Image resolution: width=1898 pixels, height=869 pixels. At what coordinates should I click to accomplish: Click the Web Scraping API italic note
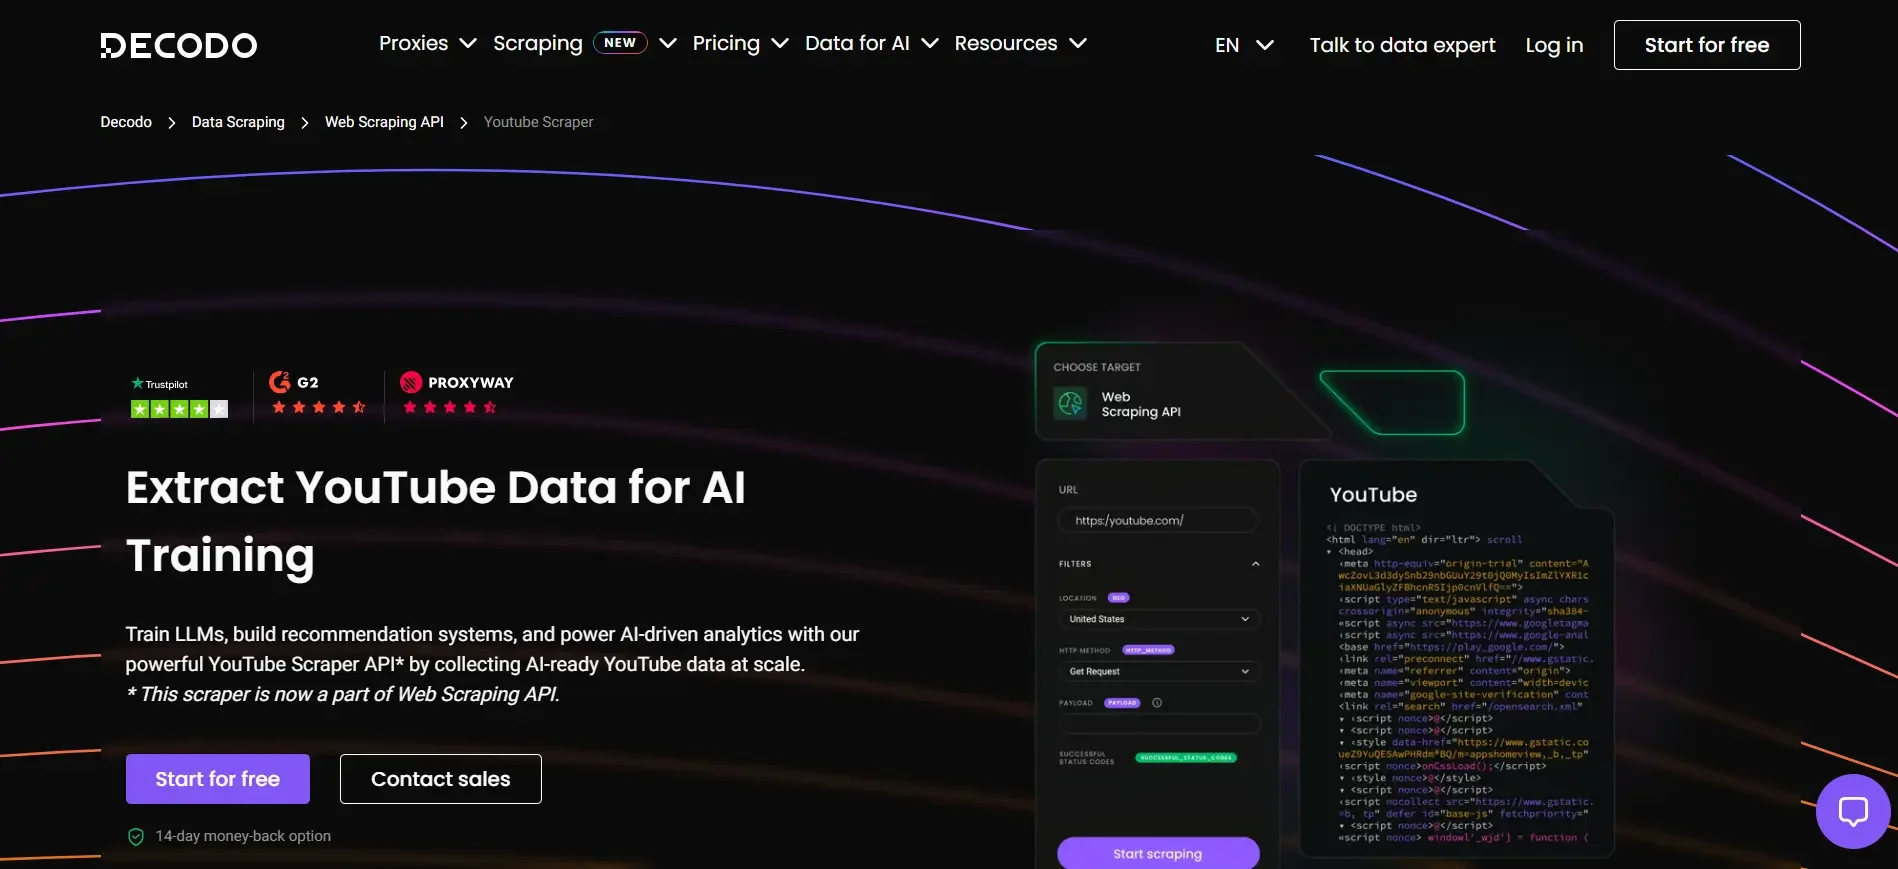coord(343,694)
